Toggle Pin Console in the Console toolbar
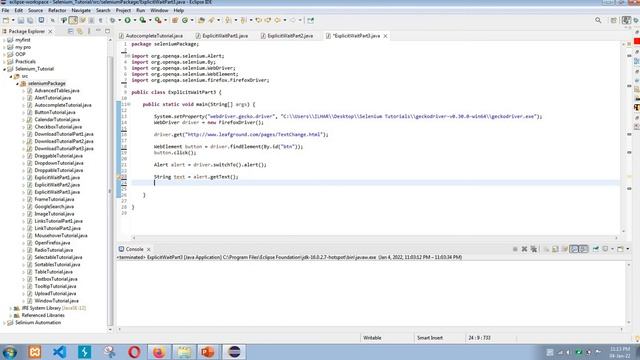640x360 pixels. (x=596, y=249)
